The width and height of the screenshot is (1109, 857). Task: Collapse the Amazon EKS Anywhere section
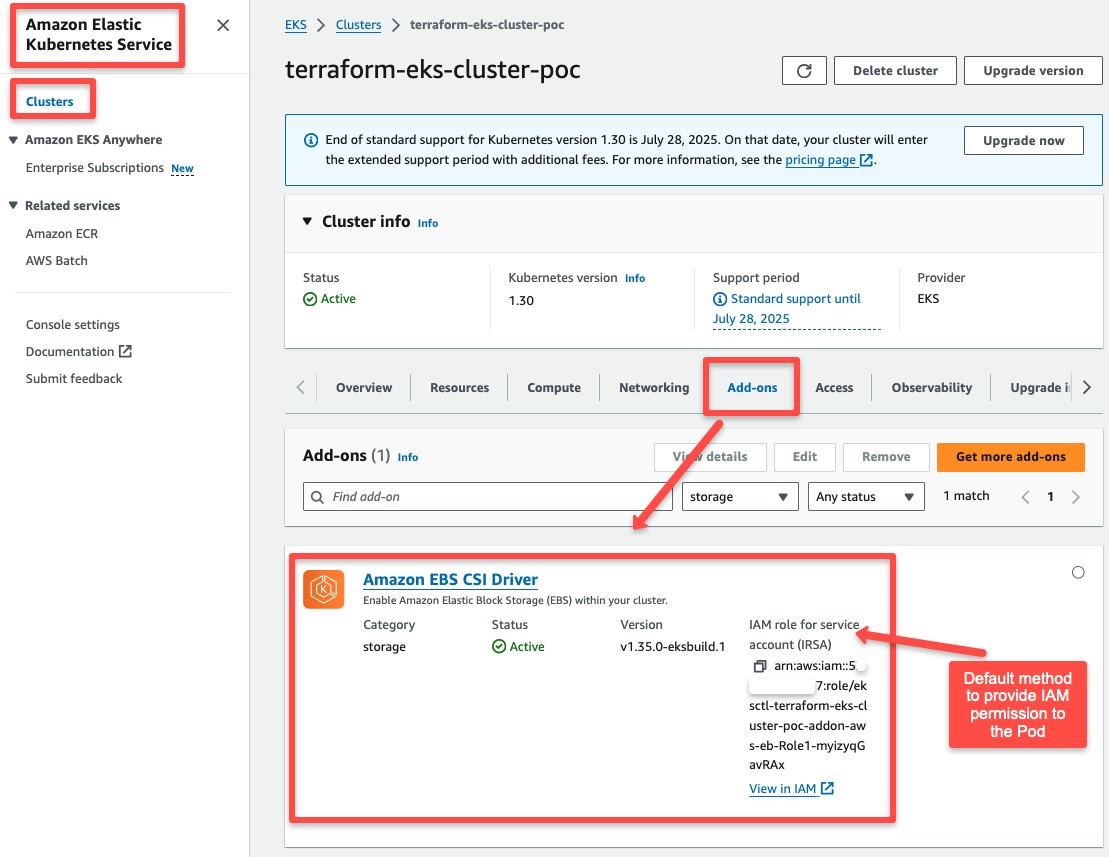[12, 139]
